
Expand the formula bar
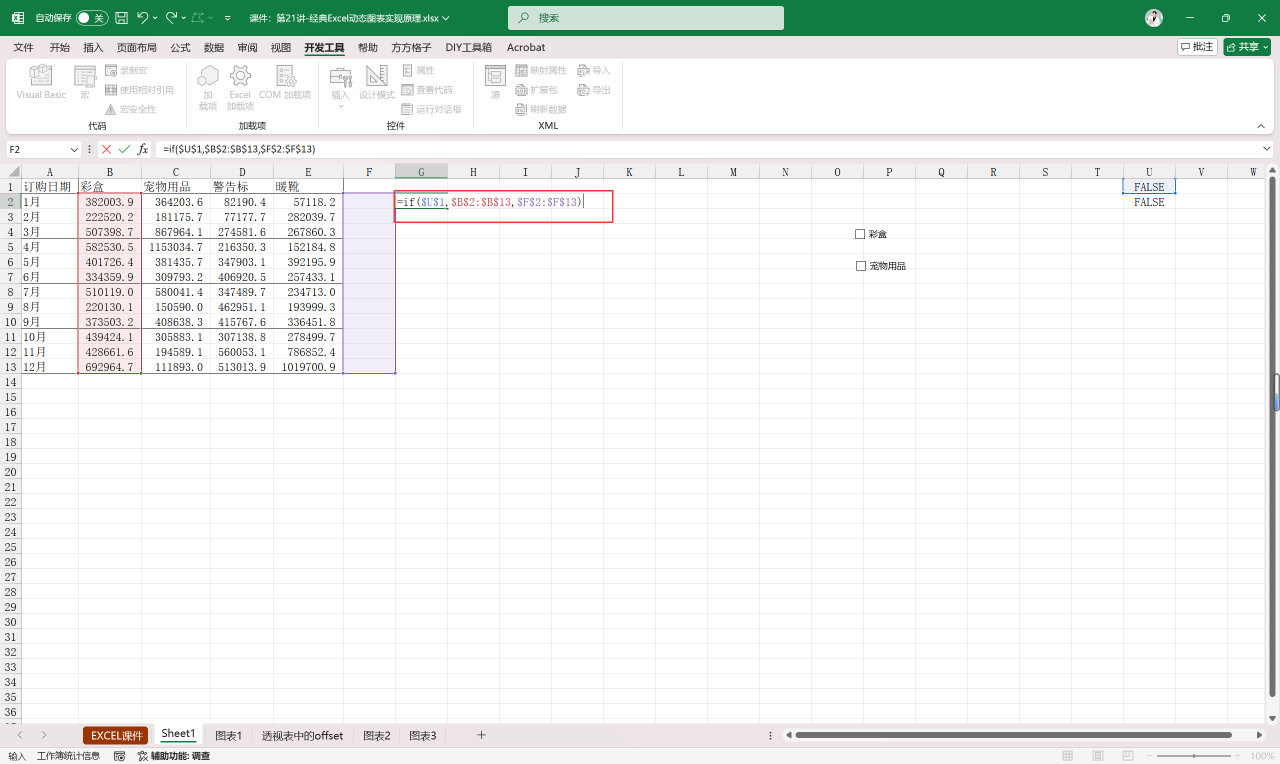point(1267,149)
